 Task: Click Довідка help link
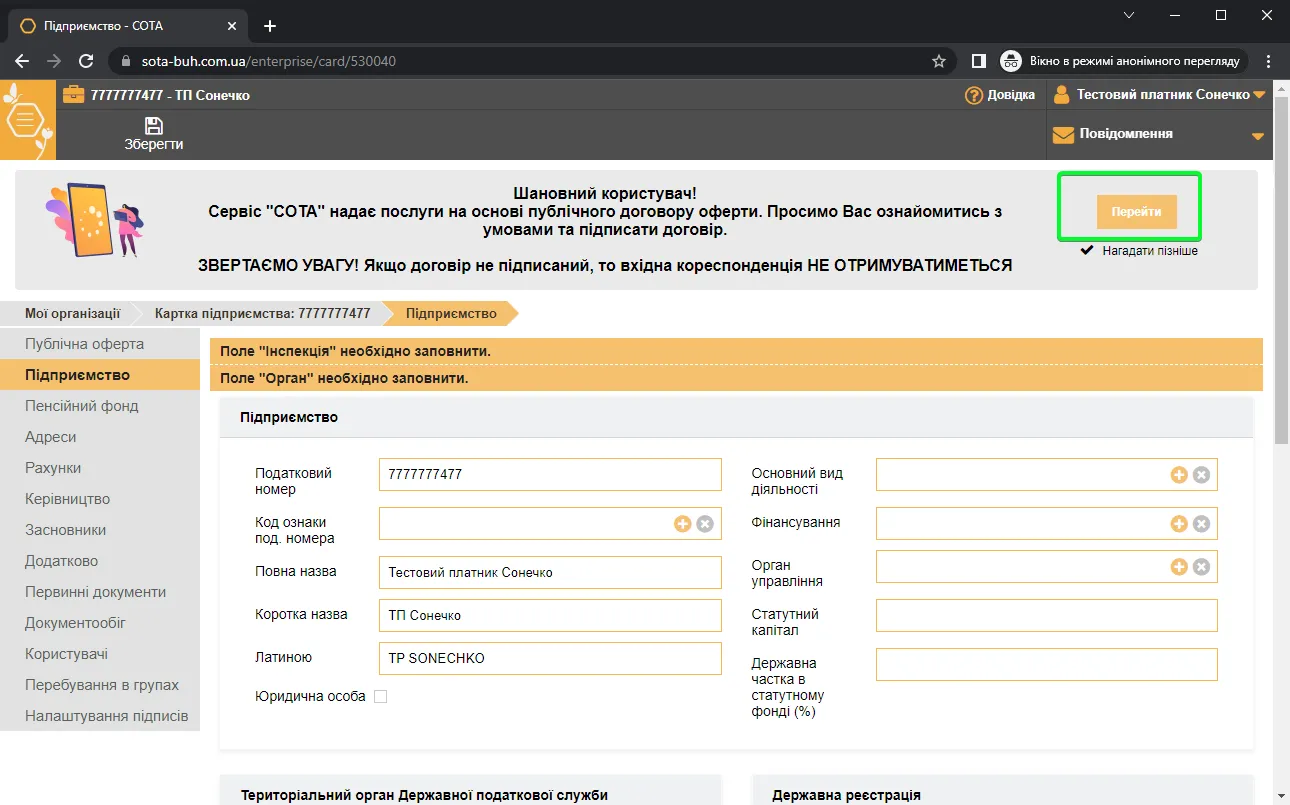pyautogui.click(x=1011, y=95)
